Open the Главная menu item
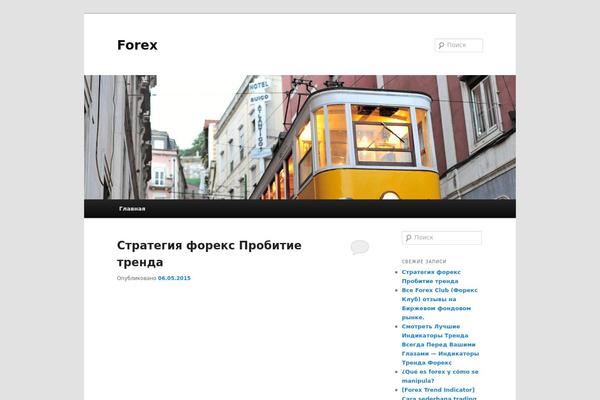The width and height of the screenshot is (600, 400). 132,209
